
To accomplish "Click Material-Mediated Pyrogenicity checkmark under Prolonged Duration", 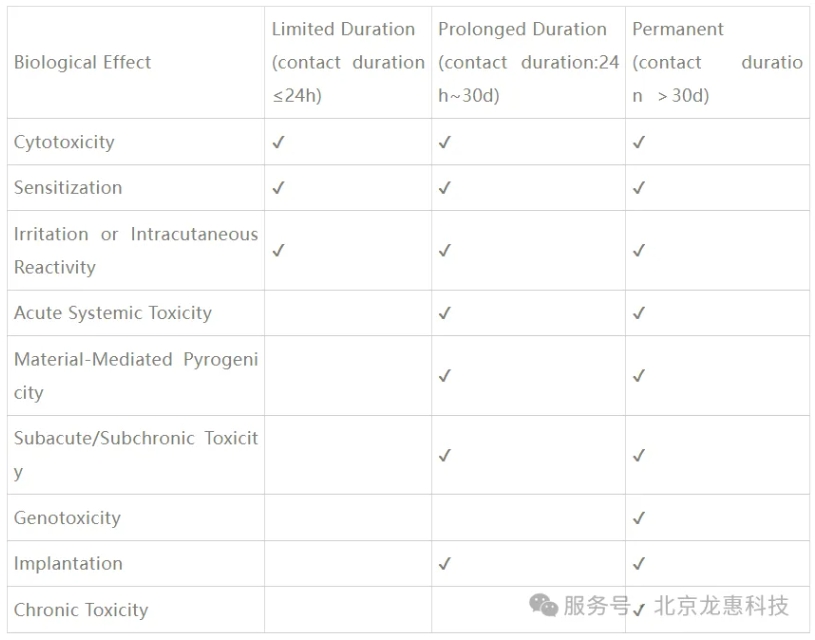I will [x=444, y=376].
